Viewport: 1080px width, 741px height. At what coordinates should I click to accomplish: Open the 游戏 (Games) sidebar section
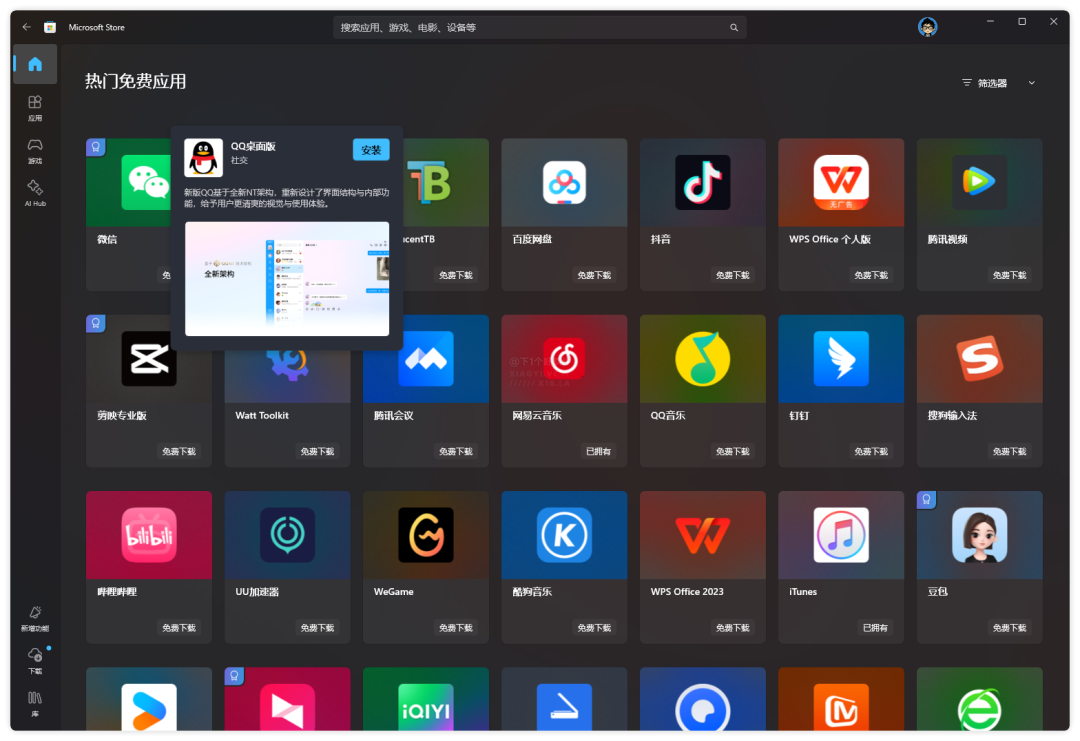(x=34, y=151)
